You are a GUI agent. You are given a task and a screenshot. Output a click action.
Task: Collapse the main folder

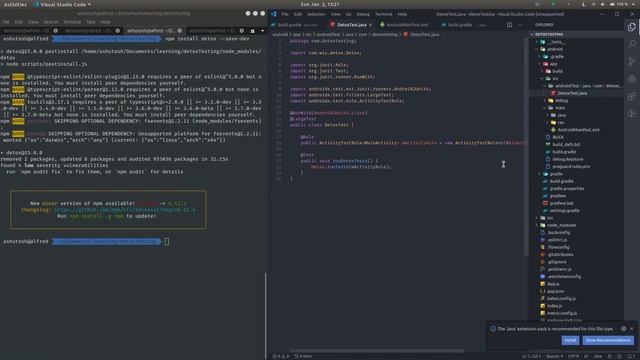tap(545, 108)
